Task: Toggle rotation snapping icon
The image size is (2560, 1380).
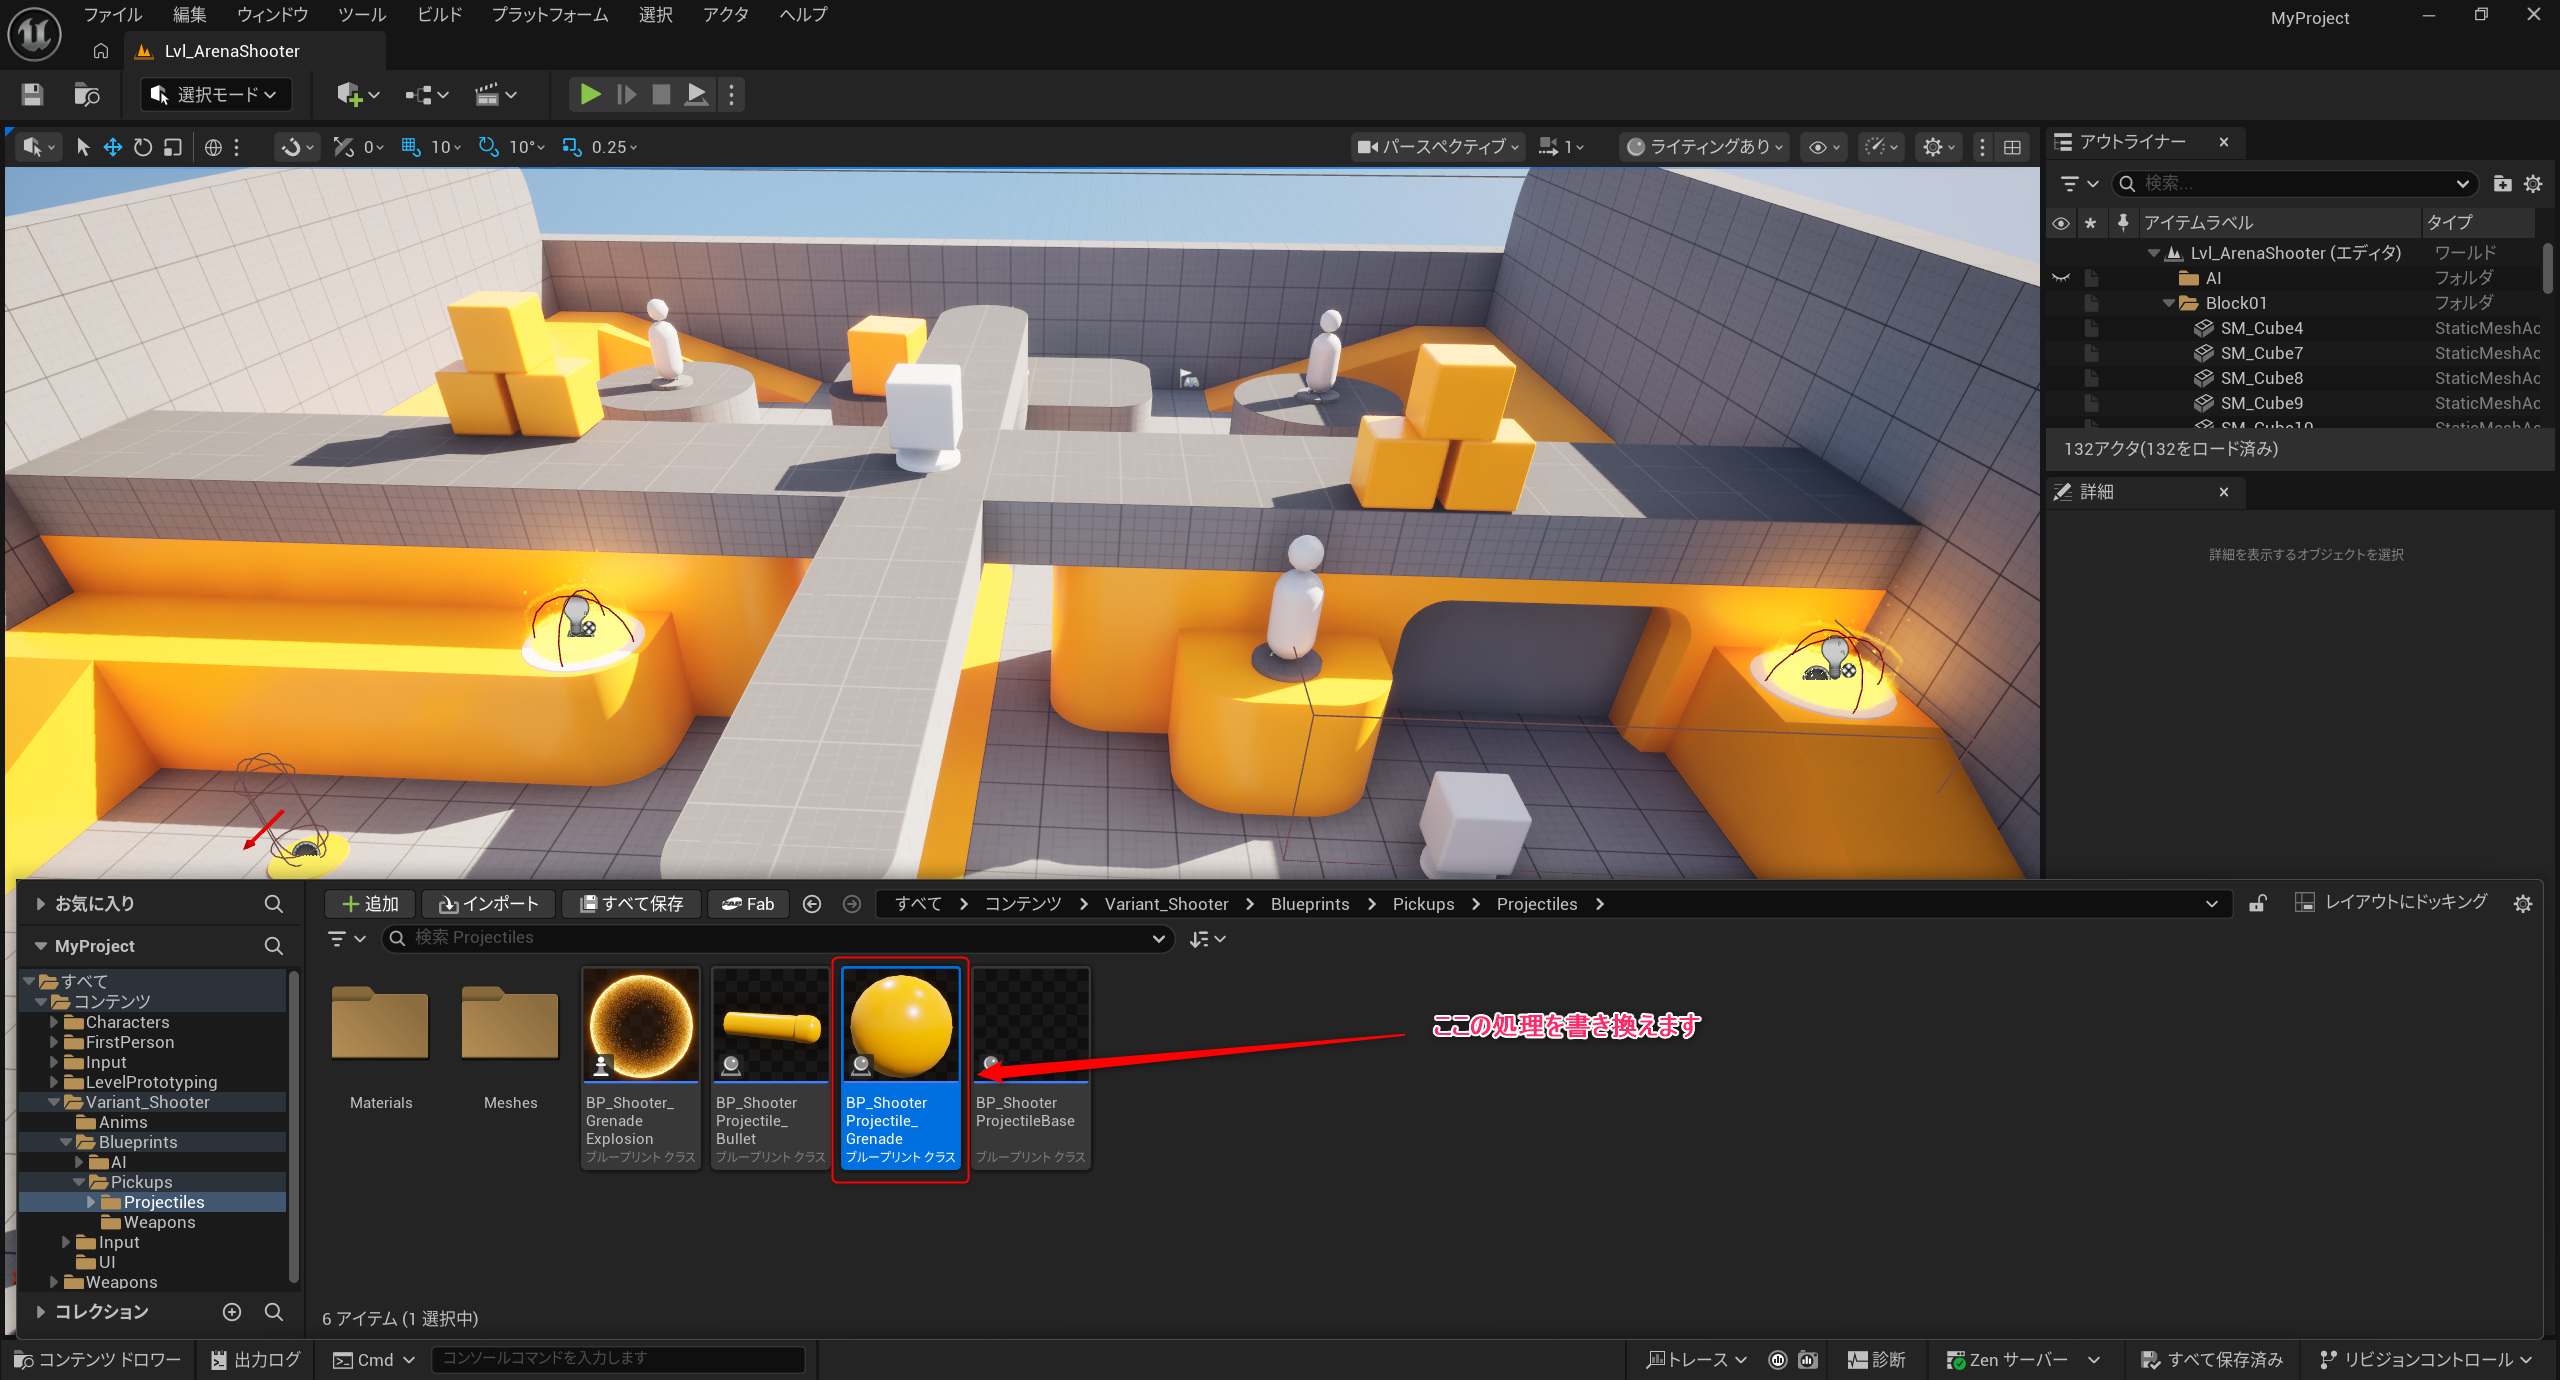Action: point(488,147)
